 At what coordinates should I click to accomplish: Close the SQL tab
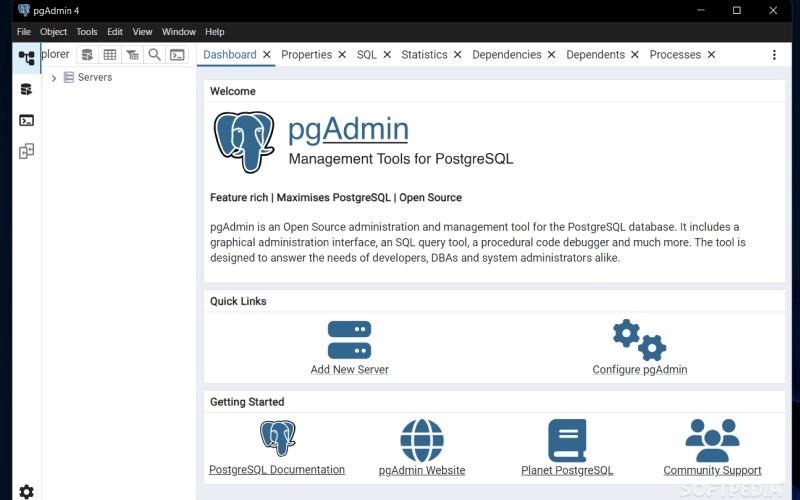tap(387, 55)
